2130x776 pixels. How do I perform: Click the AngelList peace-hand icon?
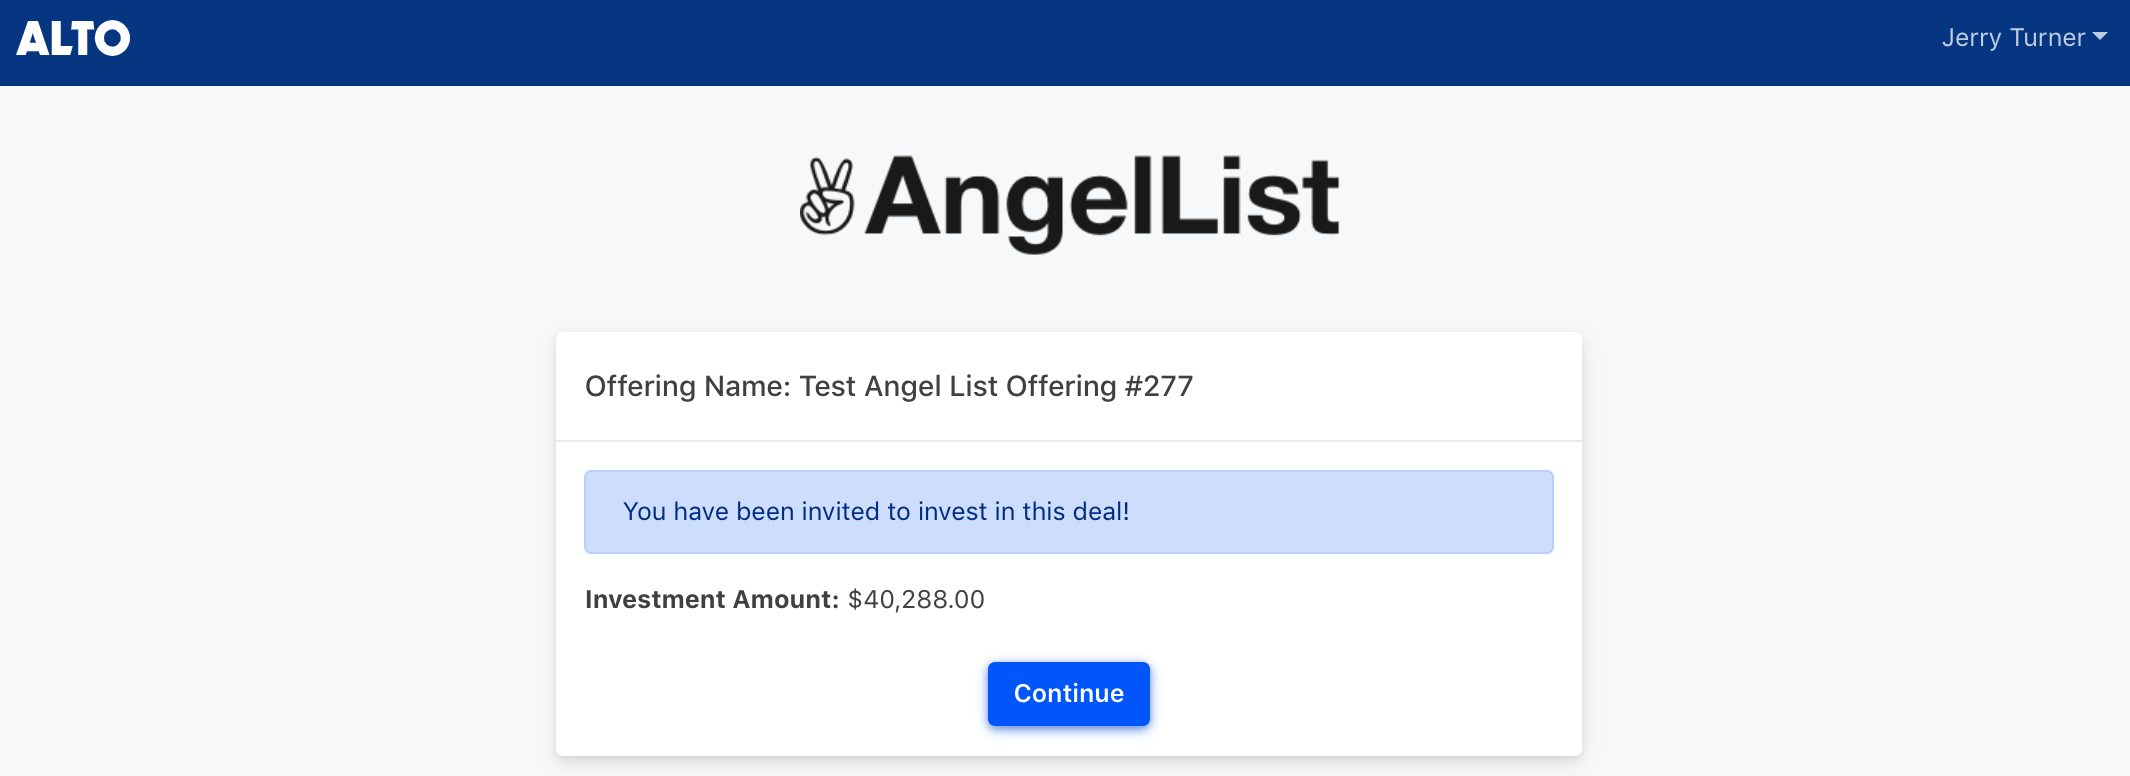click(x=827, y=197)
